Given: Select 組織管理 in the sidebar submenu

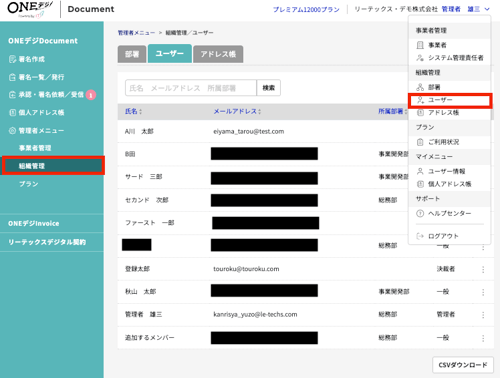Looking at the screenshot, I should (53, 166).
